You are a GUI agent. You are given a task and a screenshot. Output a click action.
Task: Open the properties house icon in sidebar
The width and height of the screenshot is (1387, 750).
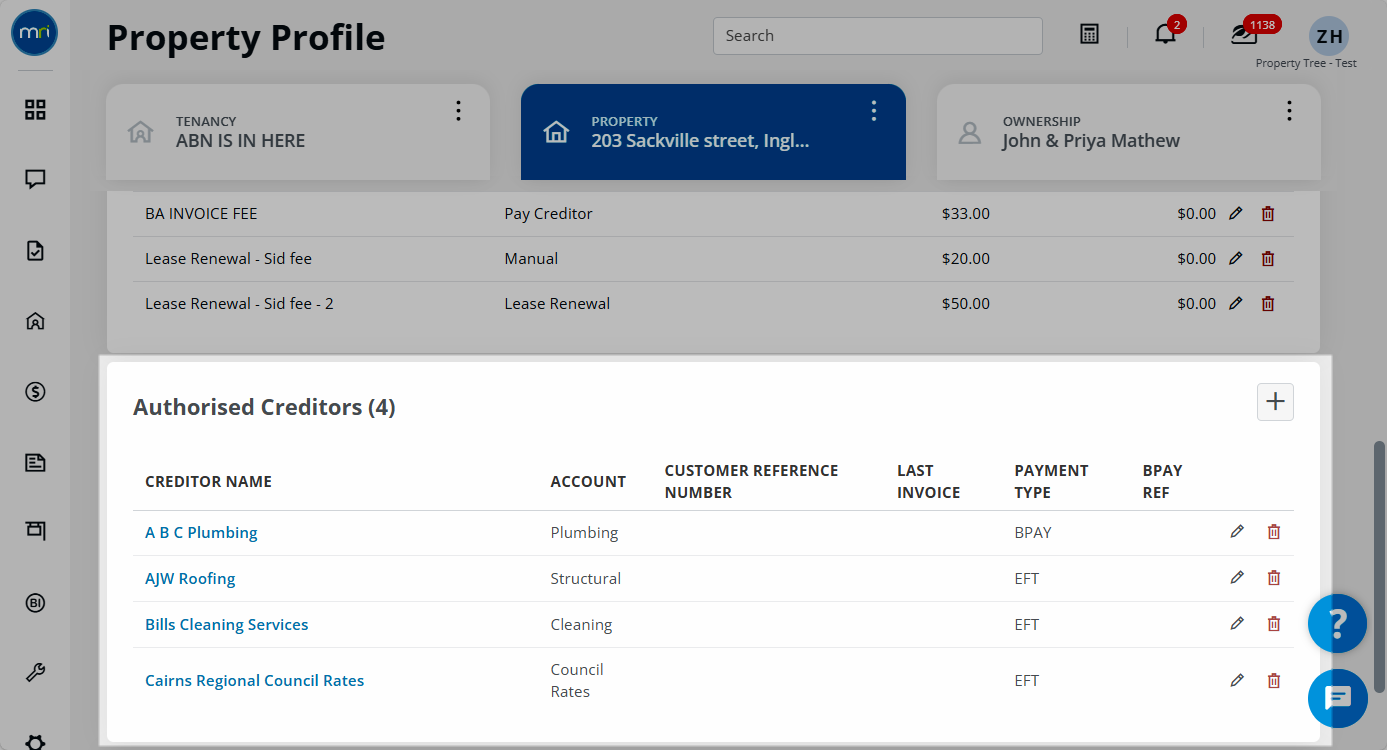click(x=35, y=321)
